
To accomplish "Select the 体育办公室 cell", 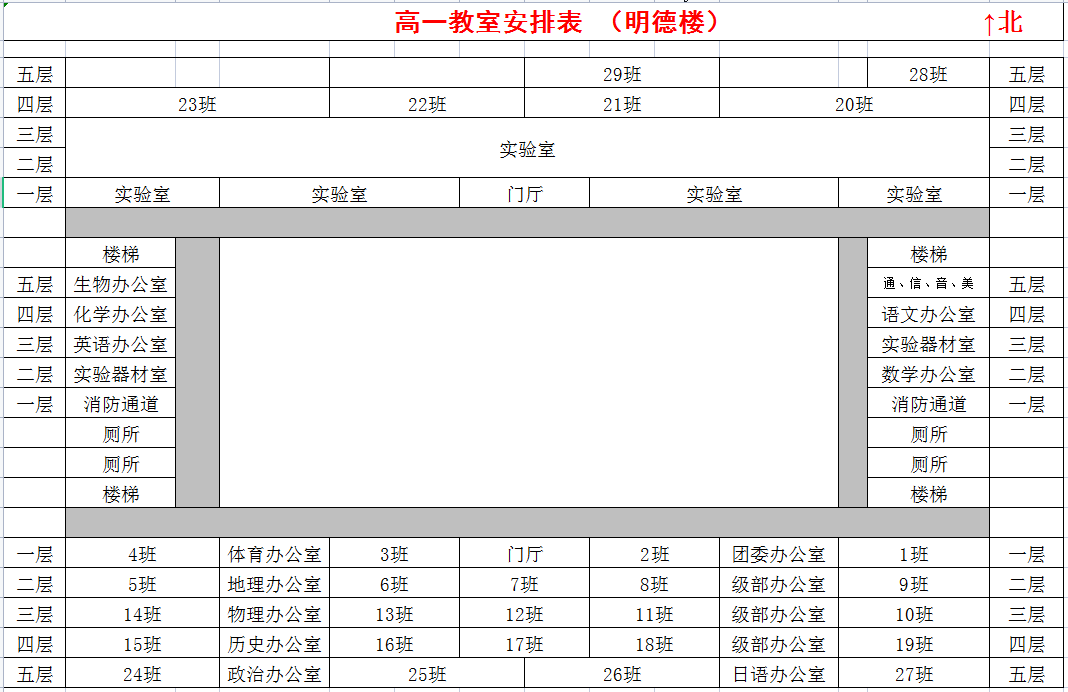I will pyautogui.click(x=275, y=554).
